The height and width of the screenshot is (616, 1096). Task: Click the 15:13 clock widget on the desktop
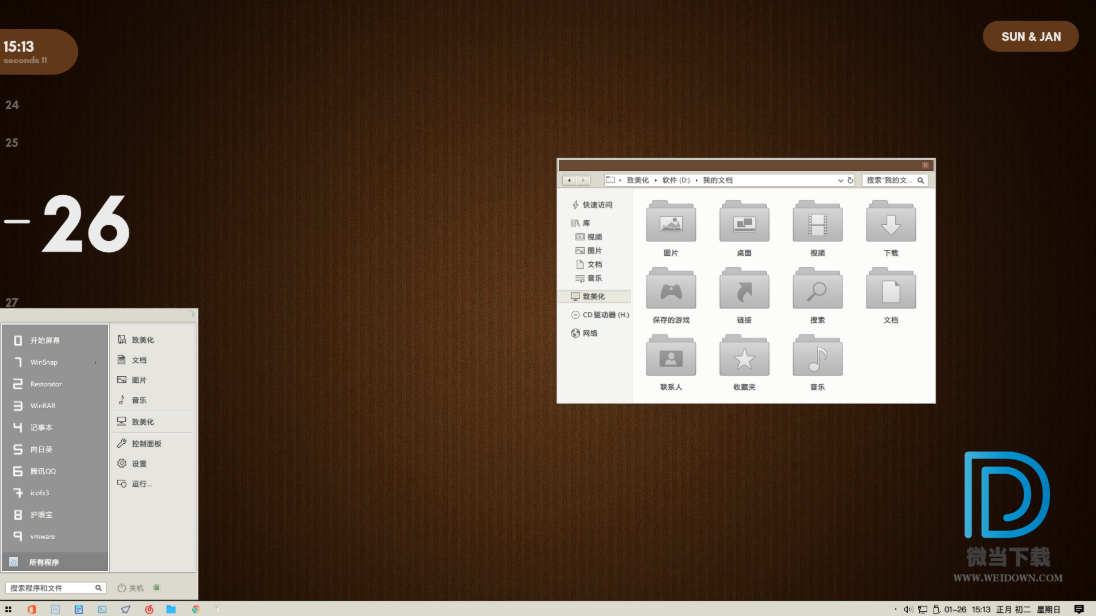[x=36, y=52]
